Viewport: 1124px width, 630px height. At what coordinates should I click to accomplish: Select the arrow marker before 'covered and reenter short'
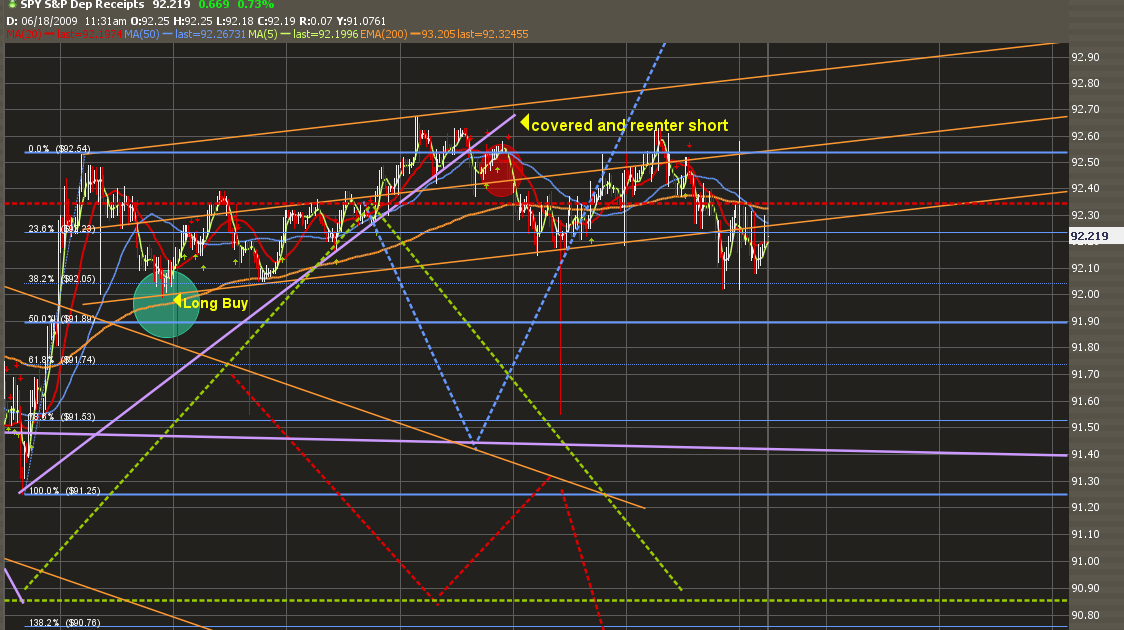pos(525,123)
